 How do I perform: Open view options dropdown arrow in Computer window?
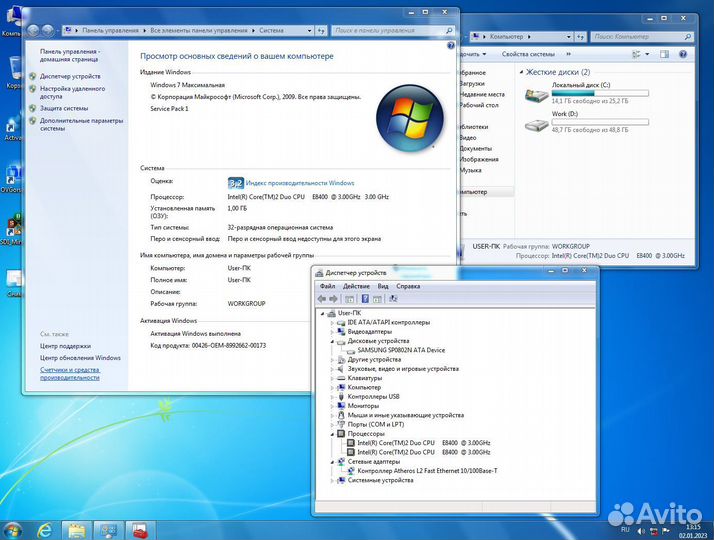click(x=647, y=54)
